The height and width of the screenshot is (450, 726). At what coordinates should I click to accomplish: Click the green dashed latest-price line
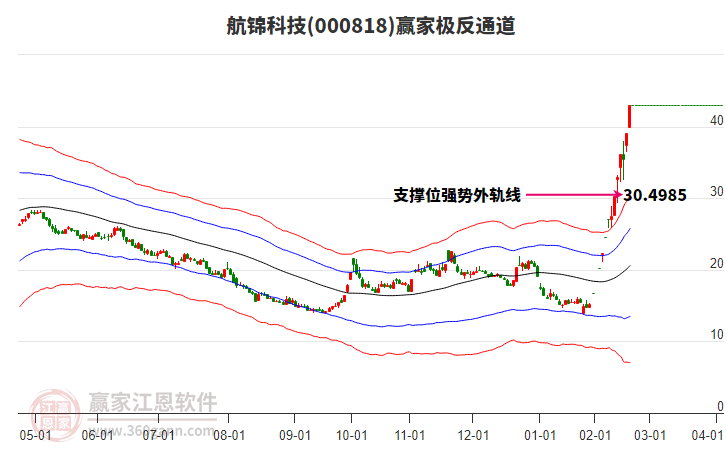(x=678, y=106)
